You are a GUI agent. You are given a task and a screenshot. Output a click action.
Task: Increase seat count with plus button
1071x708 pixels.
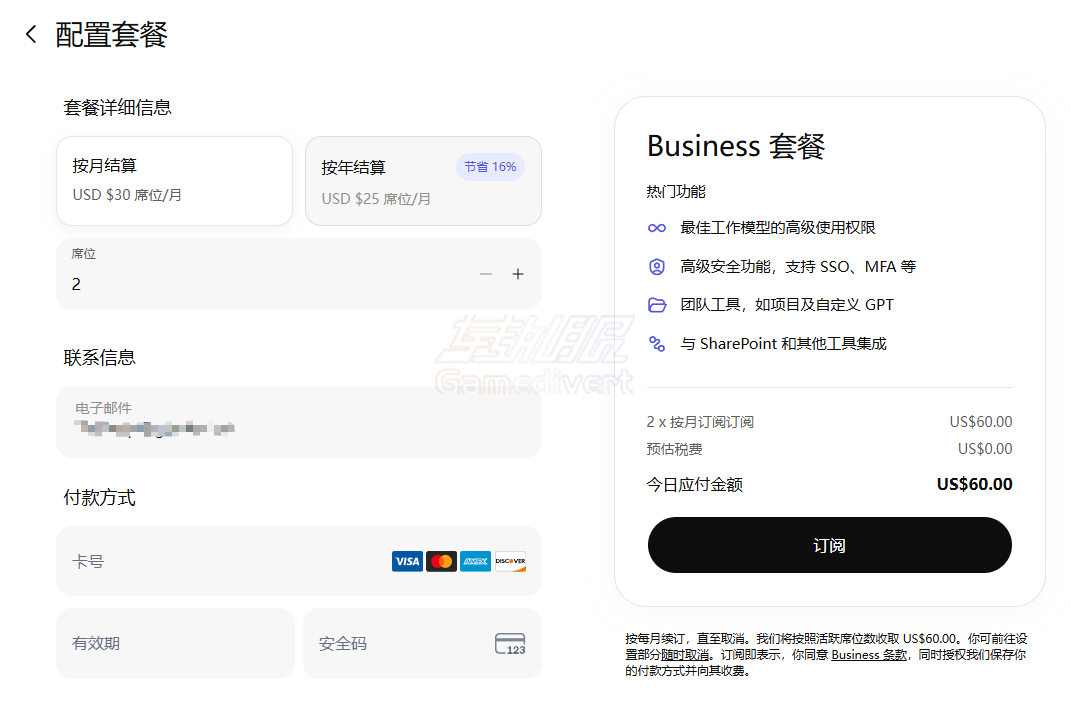coord(518,274)
